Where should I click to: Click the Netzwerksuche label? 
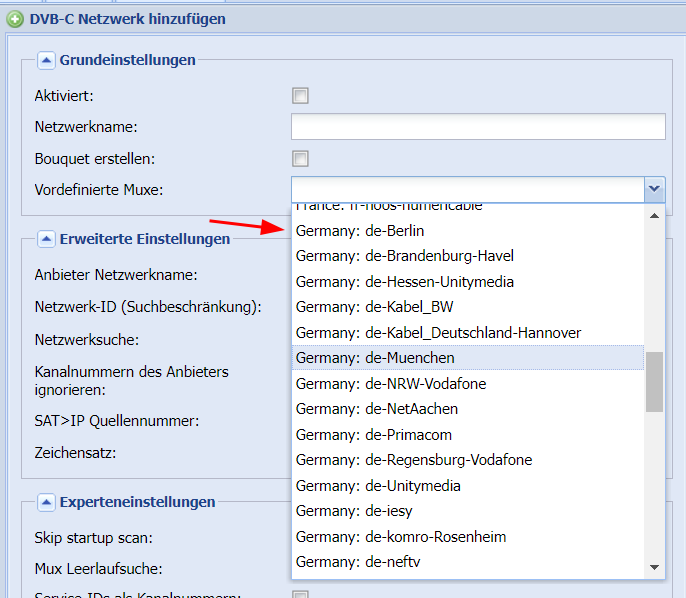[87, 340]
